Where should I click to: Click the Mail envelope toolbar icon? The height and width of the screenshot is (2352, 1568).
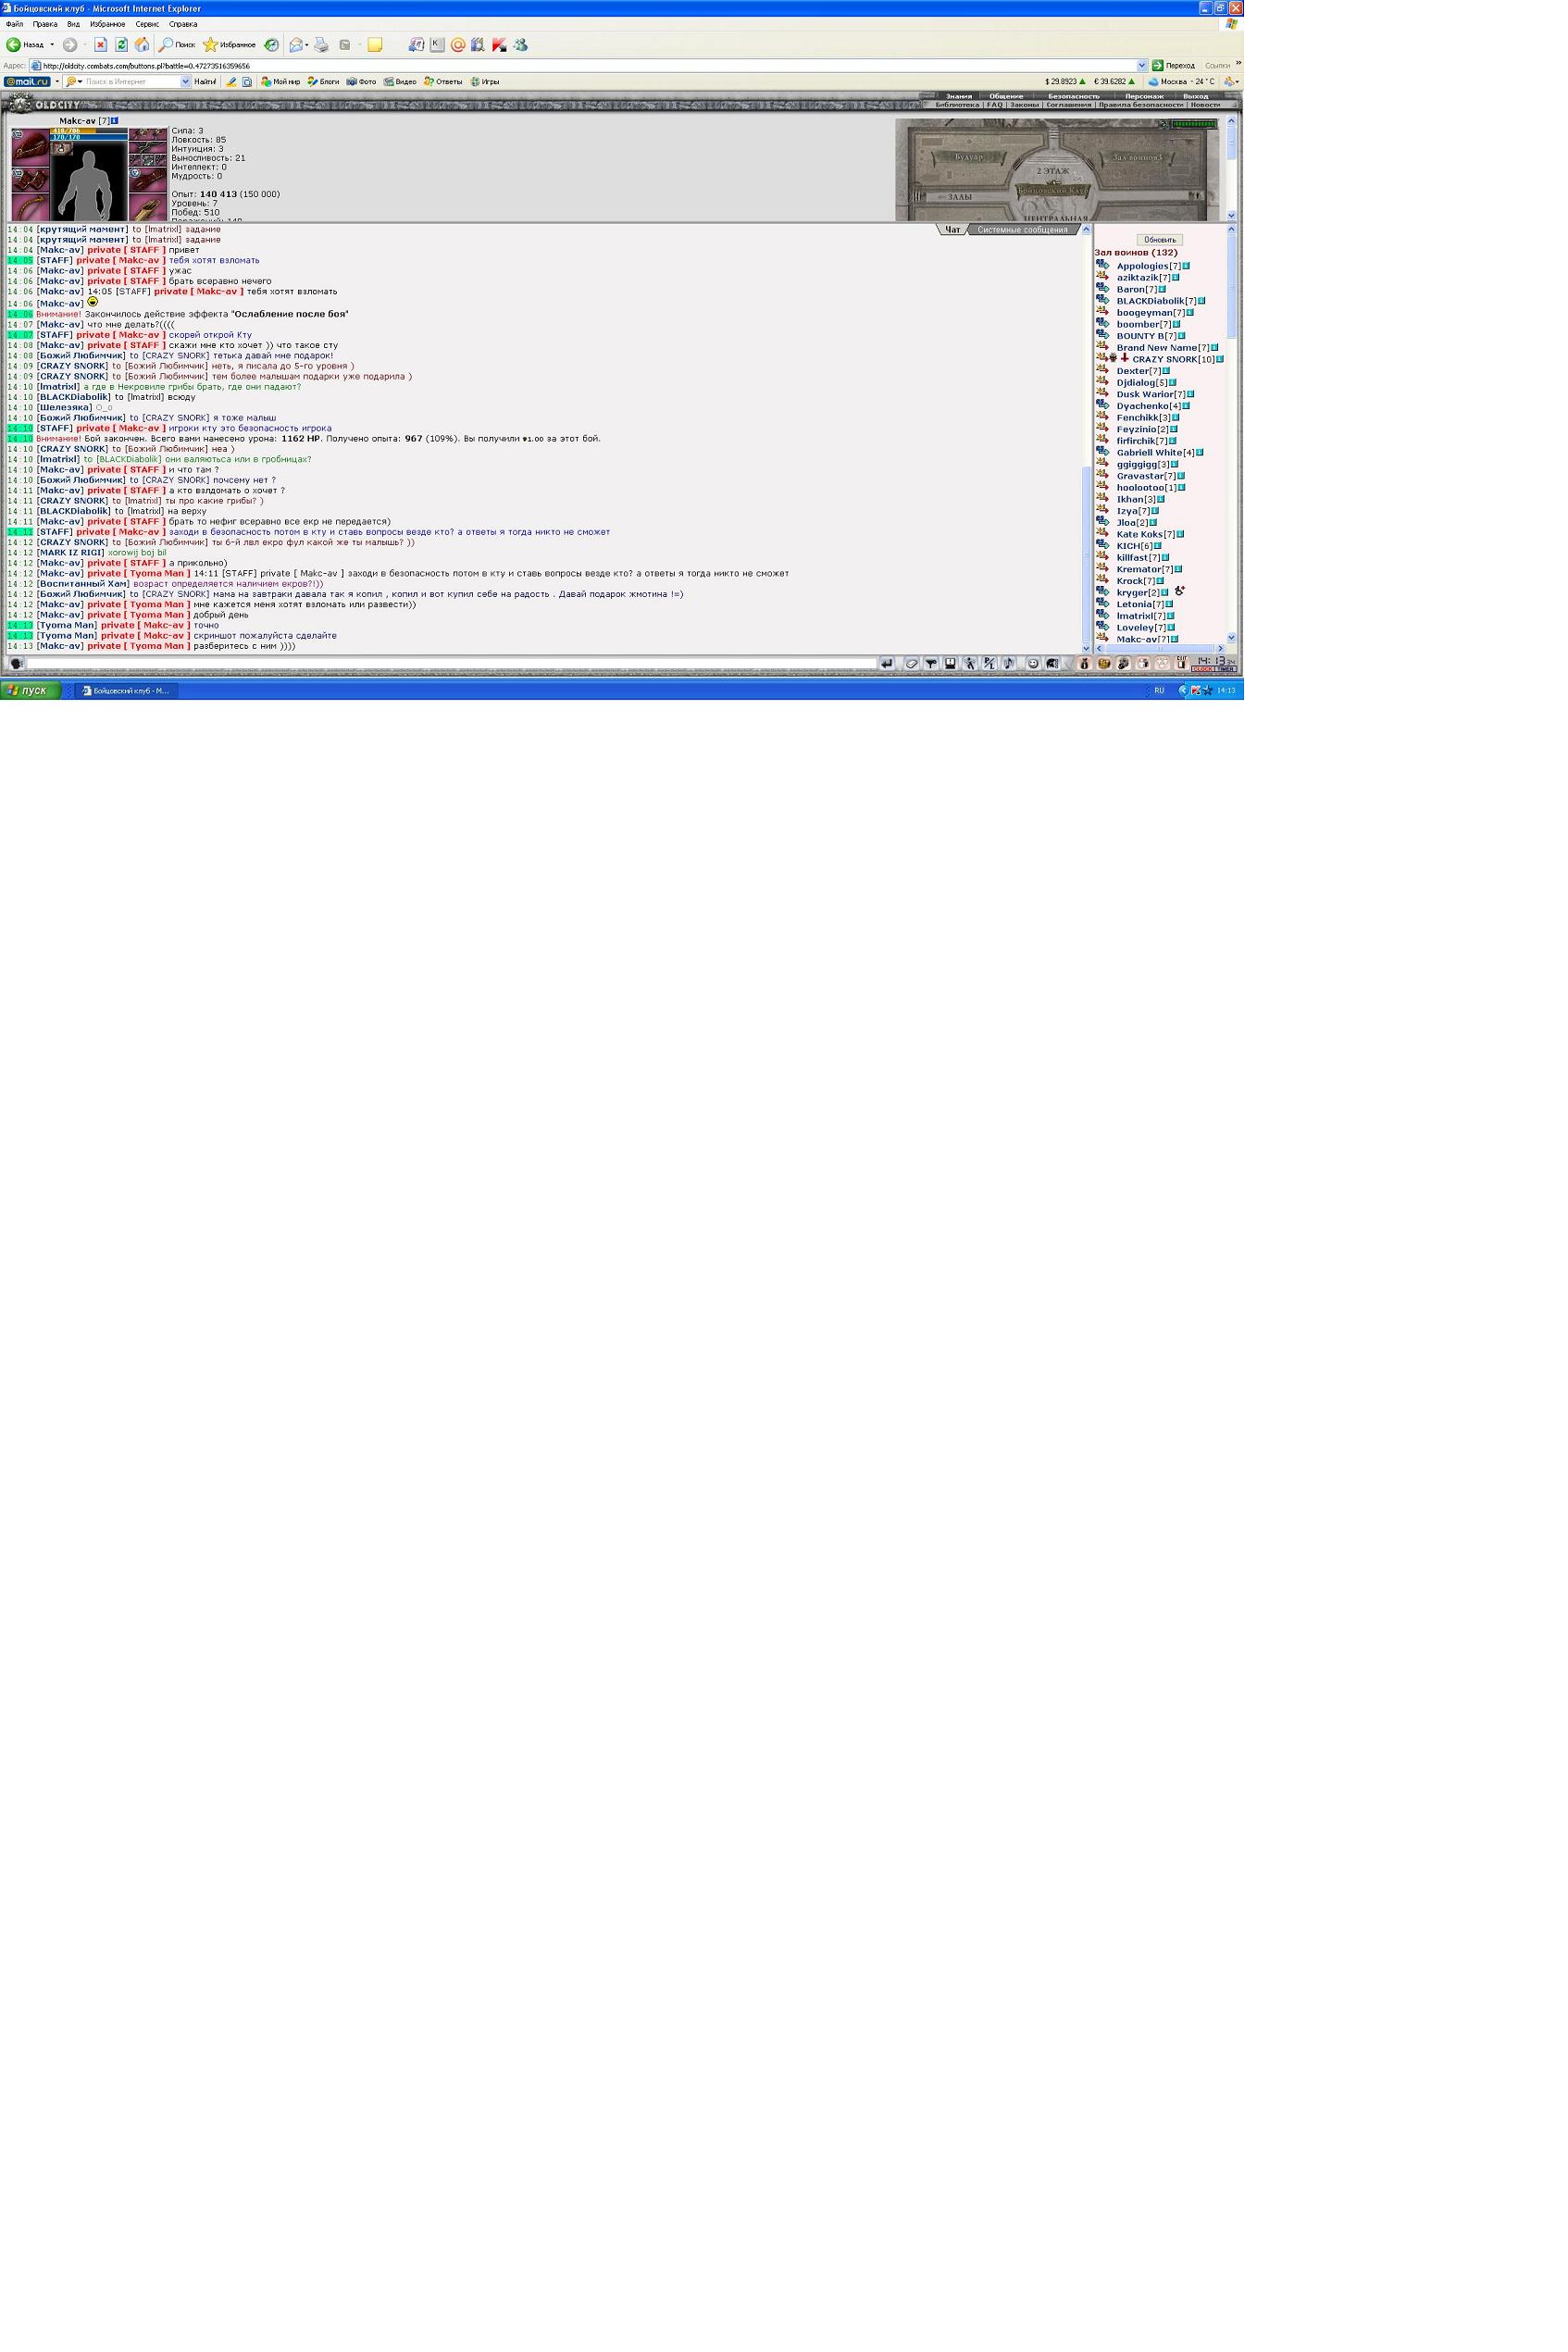295,45
